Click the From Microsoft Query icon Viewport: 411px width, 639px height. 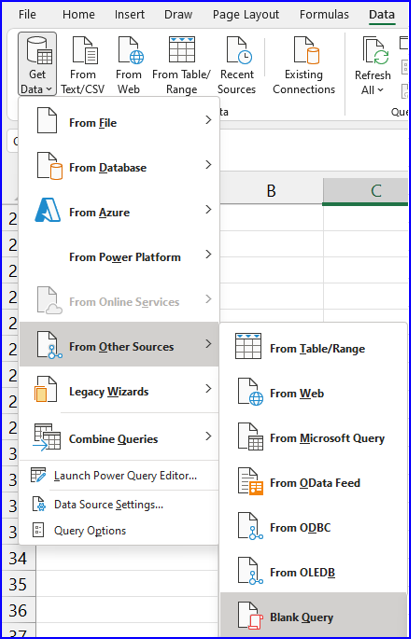click(251, 436)
